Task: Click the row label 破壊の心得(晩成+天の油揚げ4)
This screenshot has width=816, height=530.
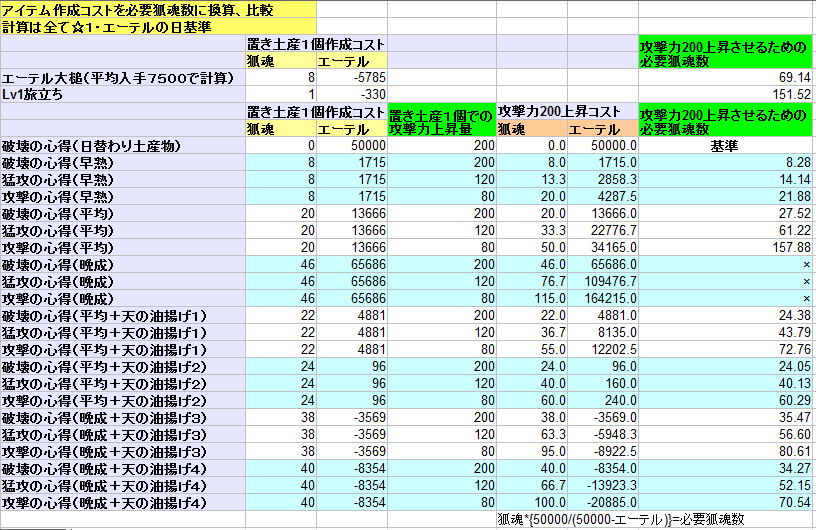Action: coord(123,469)
